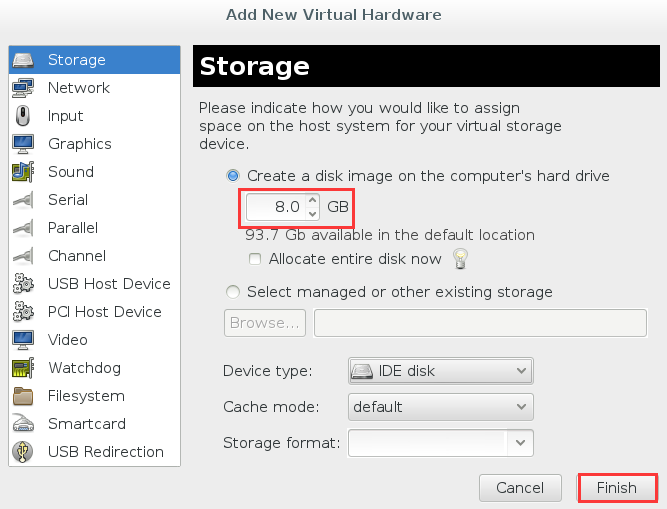Click the Finish button
Image resolution: width=667 pixels, height=509 pixels.
point(616,488)
